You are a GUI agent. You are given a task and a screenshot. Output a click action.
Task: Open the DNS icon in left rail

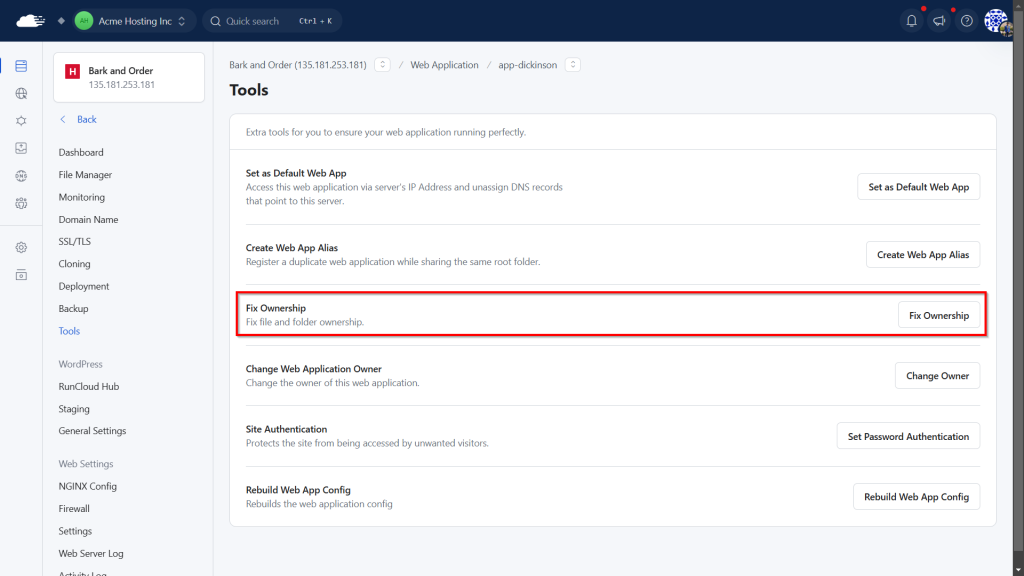(21, 176)
